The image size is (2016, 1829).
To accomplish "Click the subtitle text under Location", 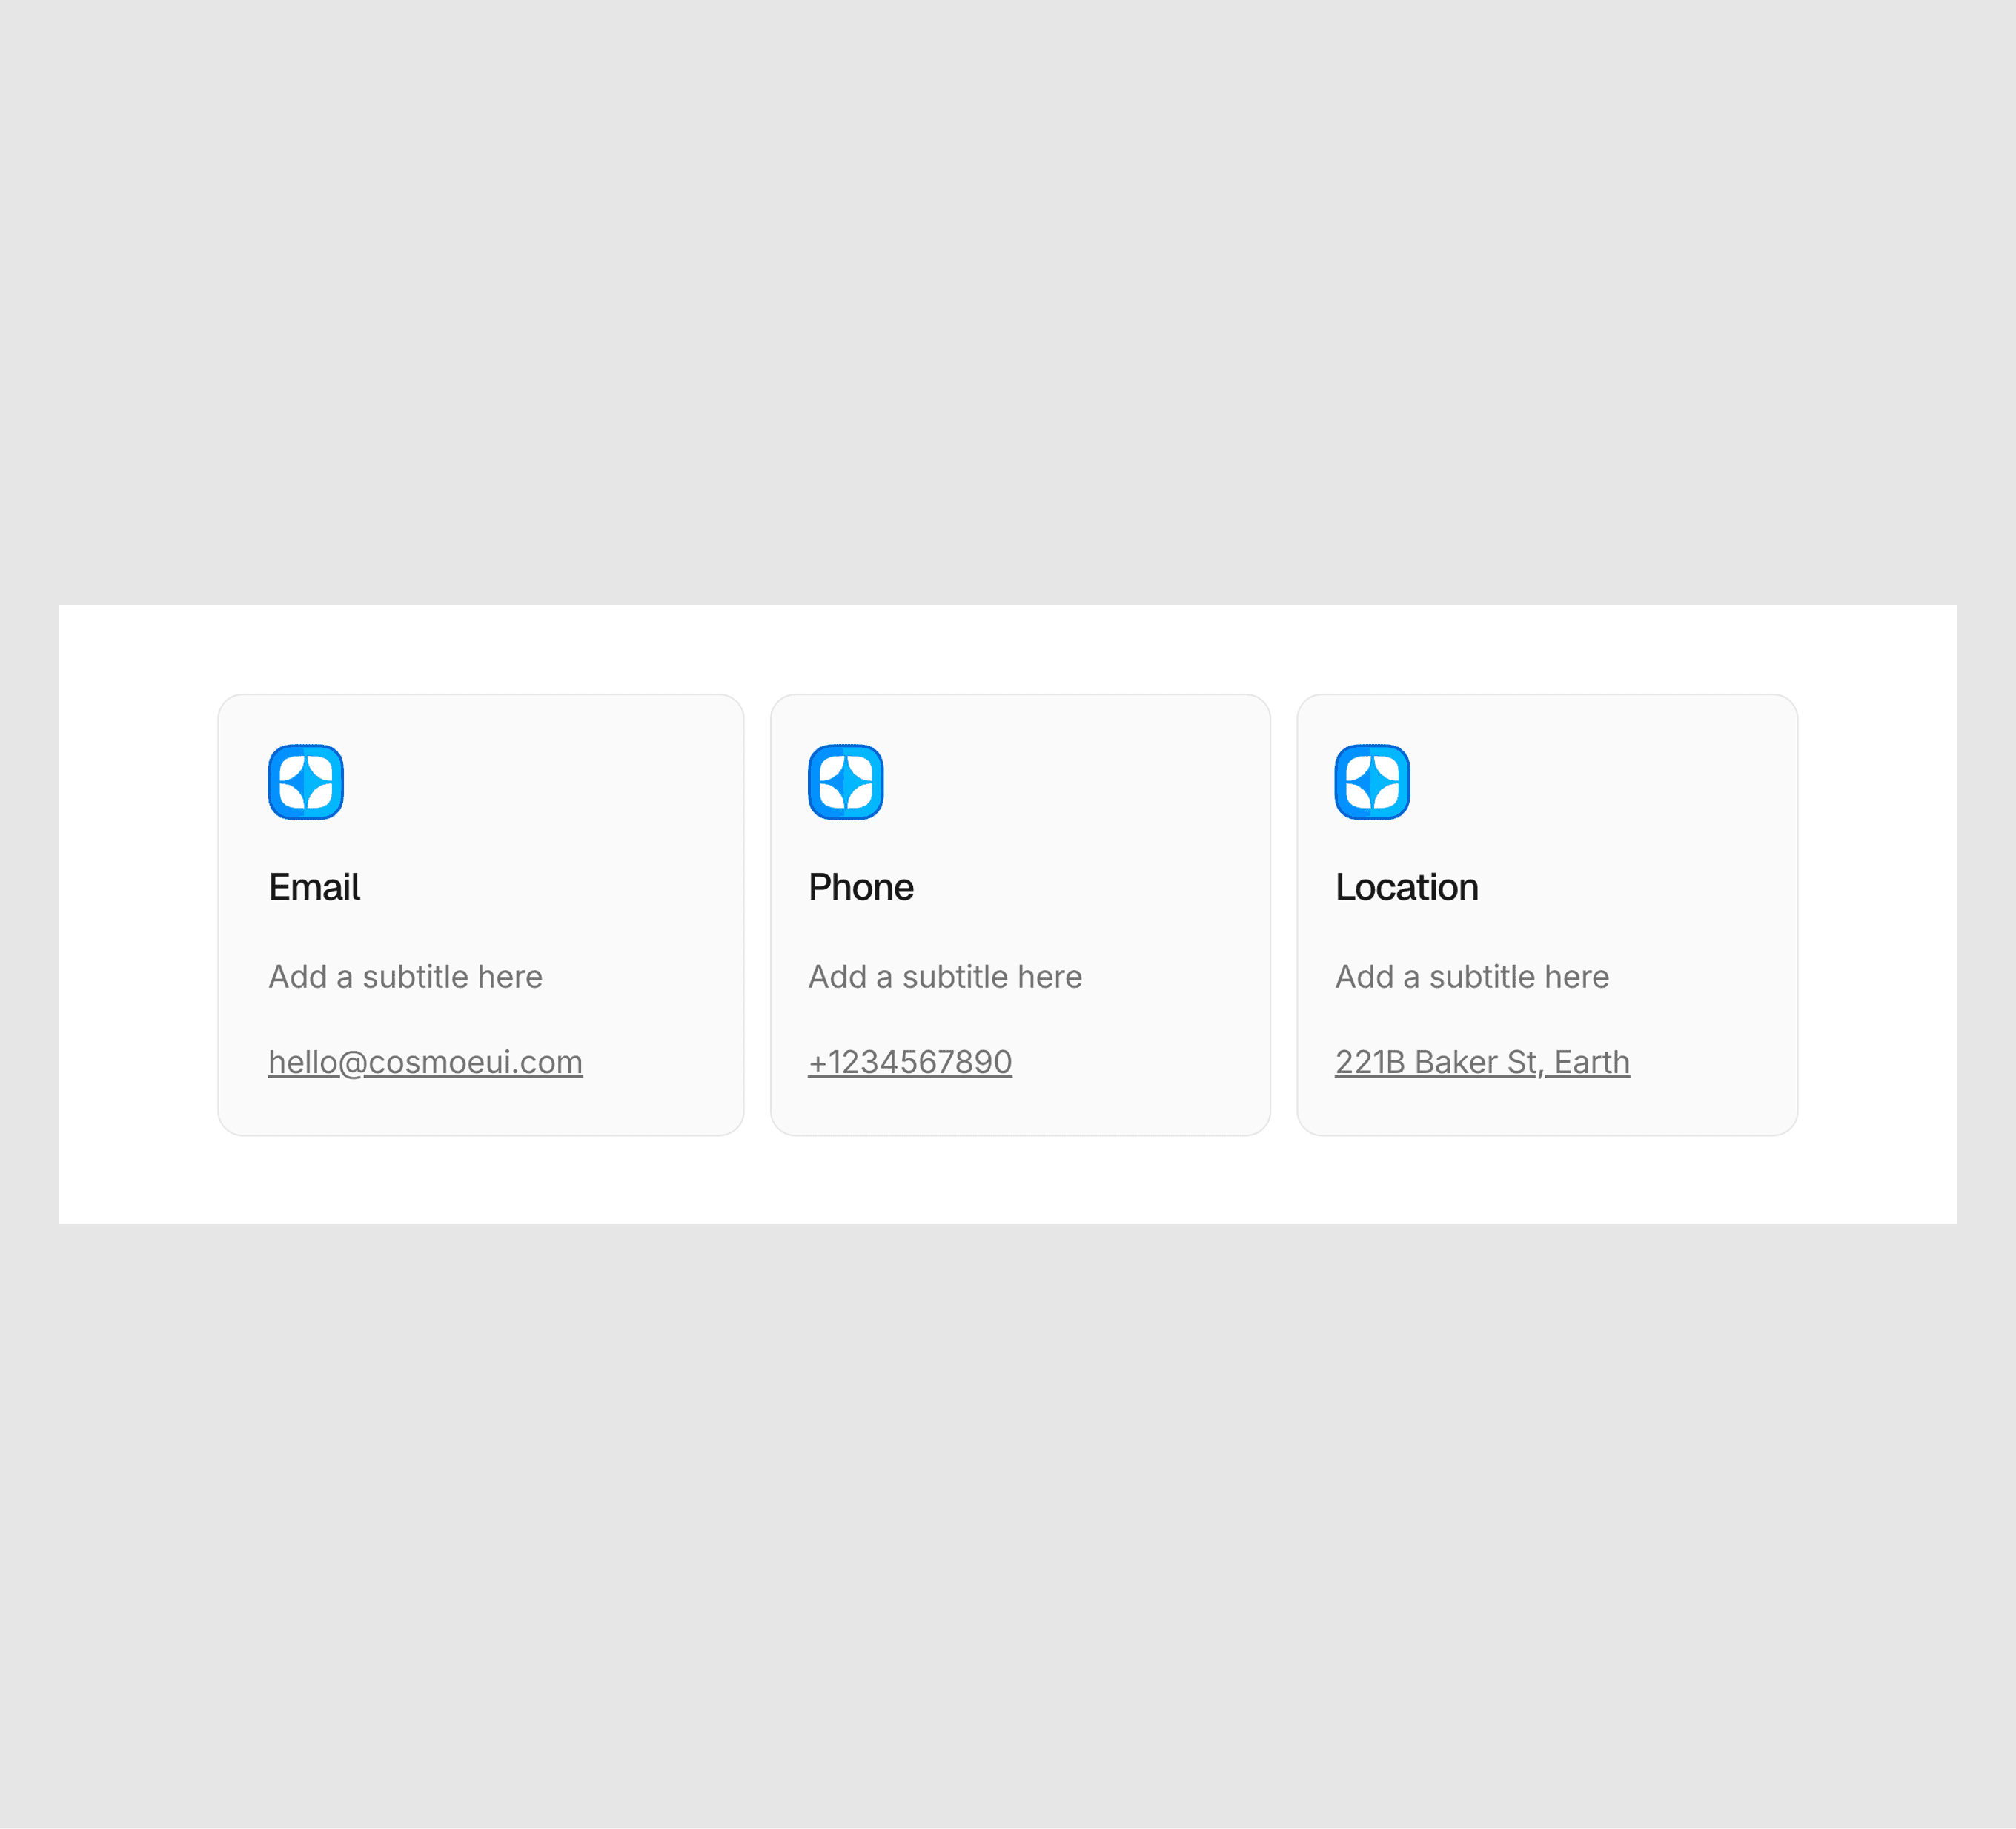I will [x=1472, y=976].
